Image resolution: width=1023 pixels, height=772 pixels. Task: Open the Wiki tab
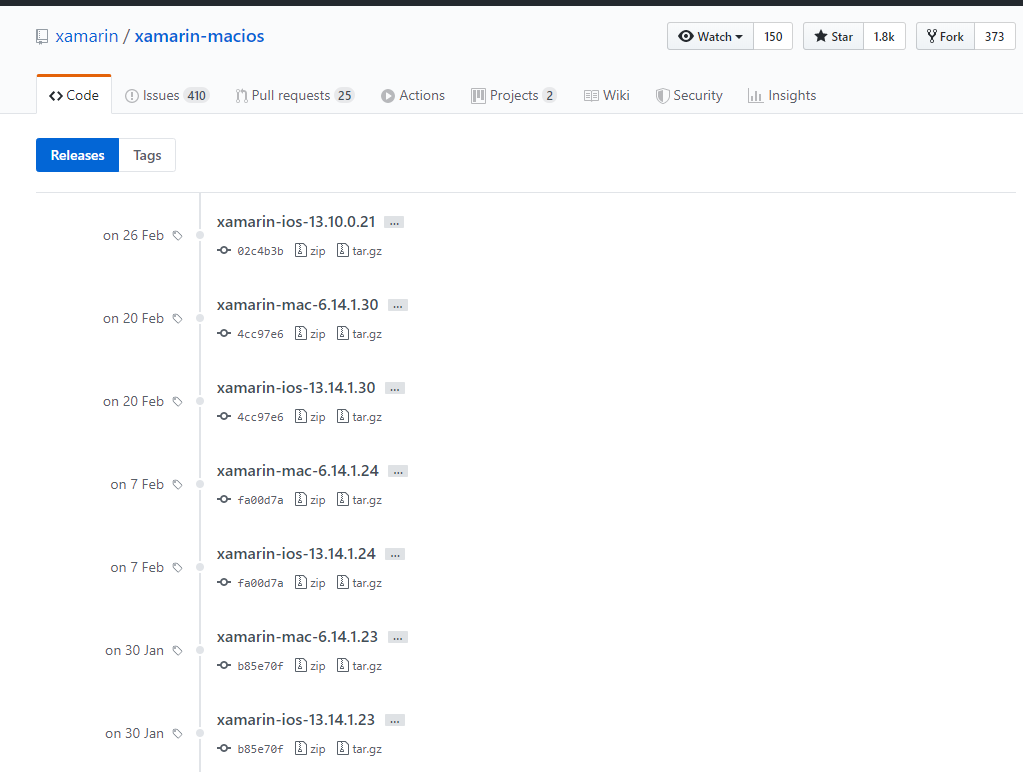[x=606, y=95]
